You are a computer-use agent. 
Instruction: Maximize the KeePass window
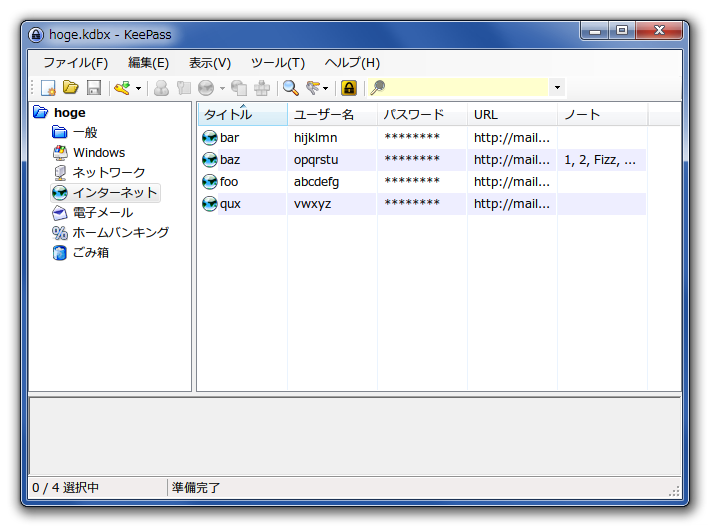click(622, 31)
